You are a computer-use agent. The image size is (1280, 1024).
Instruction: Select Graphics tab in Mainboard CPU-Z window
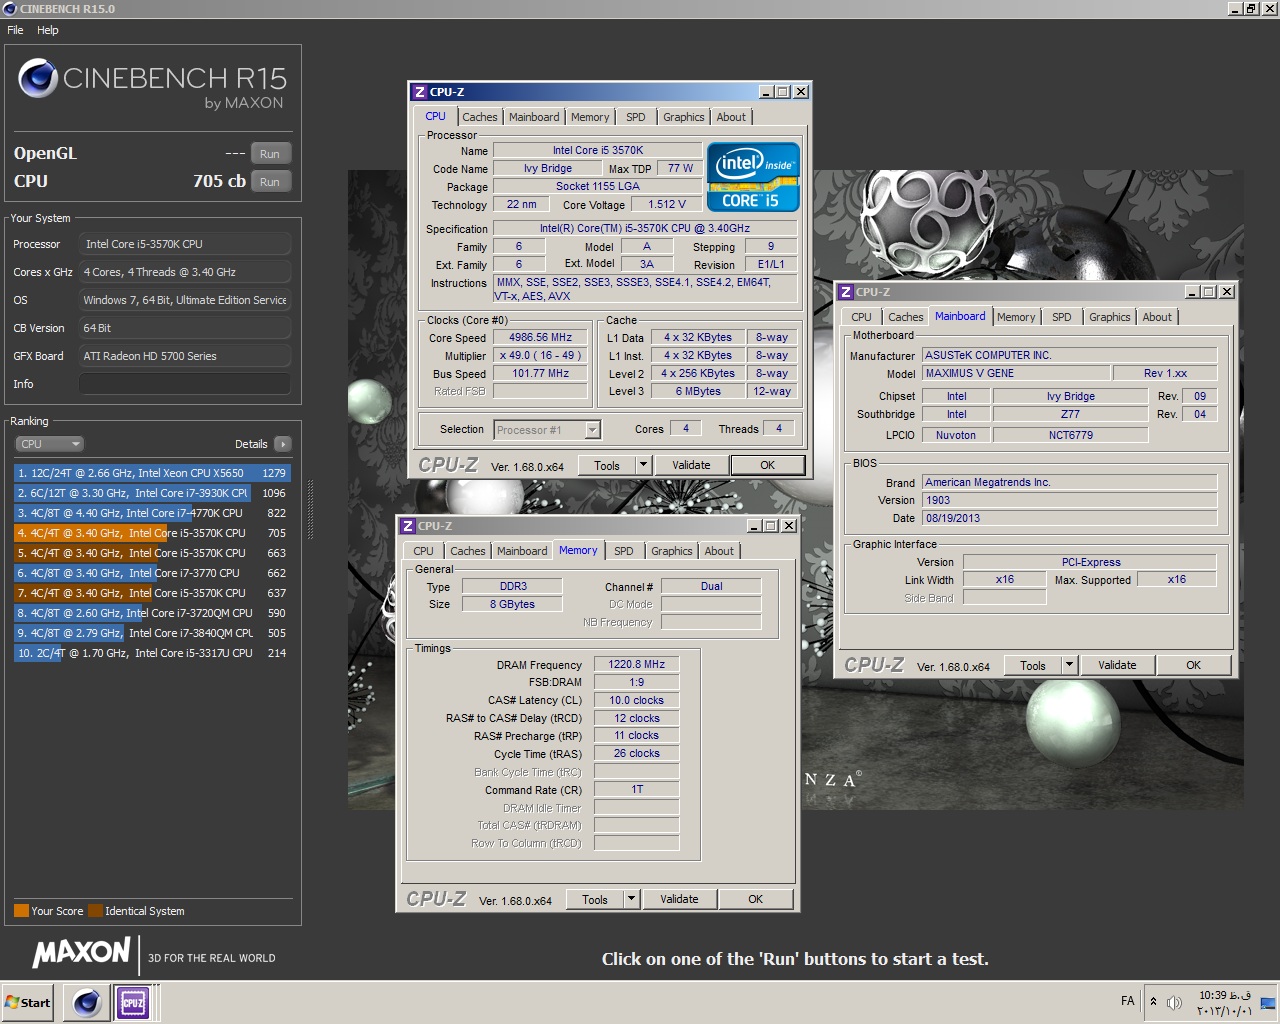1109,317
